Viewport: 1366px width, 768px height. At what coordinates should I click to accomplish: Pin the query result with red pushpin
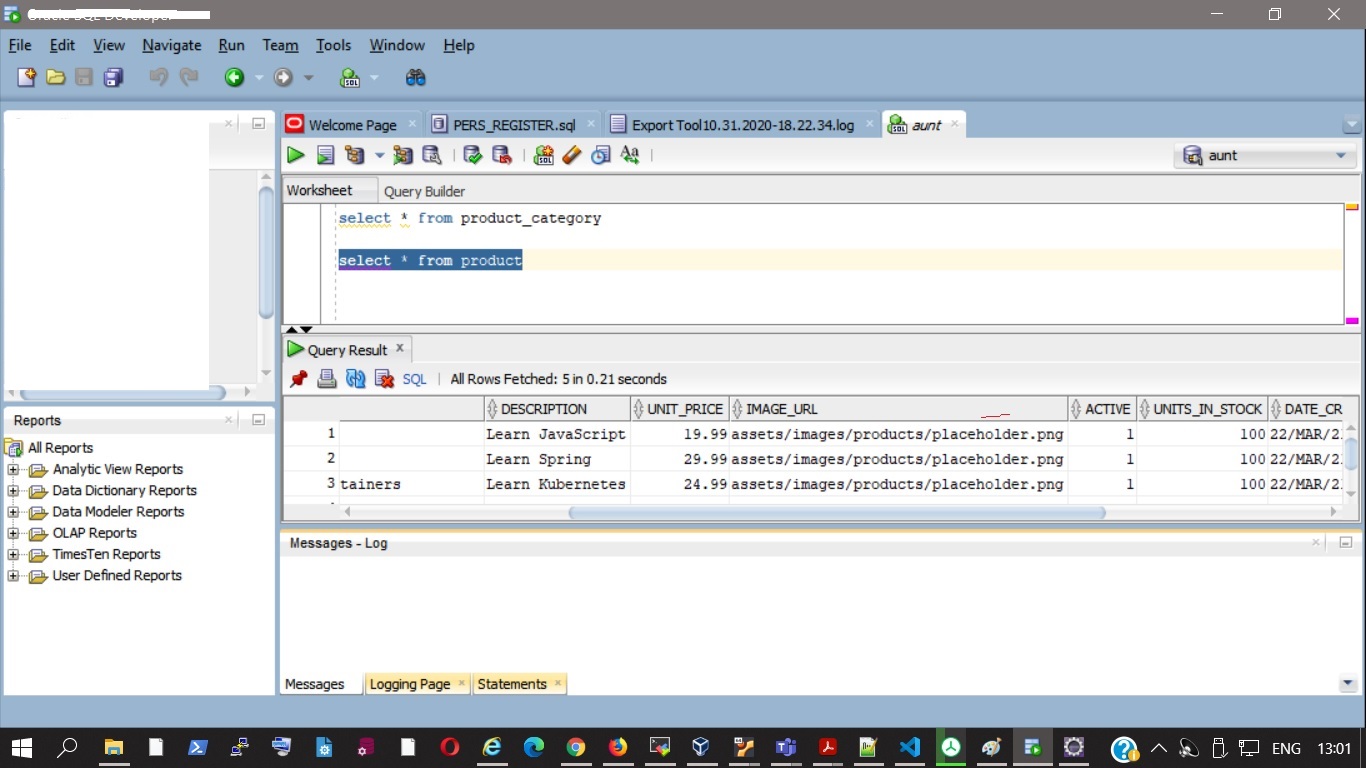tap(298, 379)
